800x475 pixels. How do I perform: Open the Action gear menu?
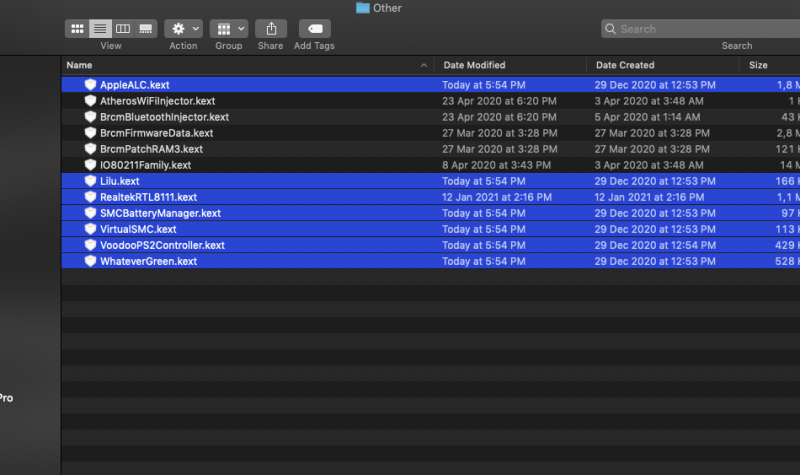[x=184, y=29]
